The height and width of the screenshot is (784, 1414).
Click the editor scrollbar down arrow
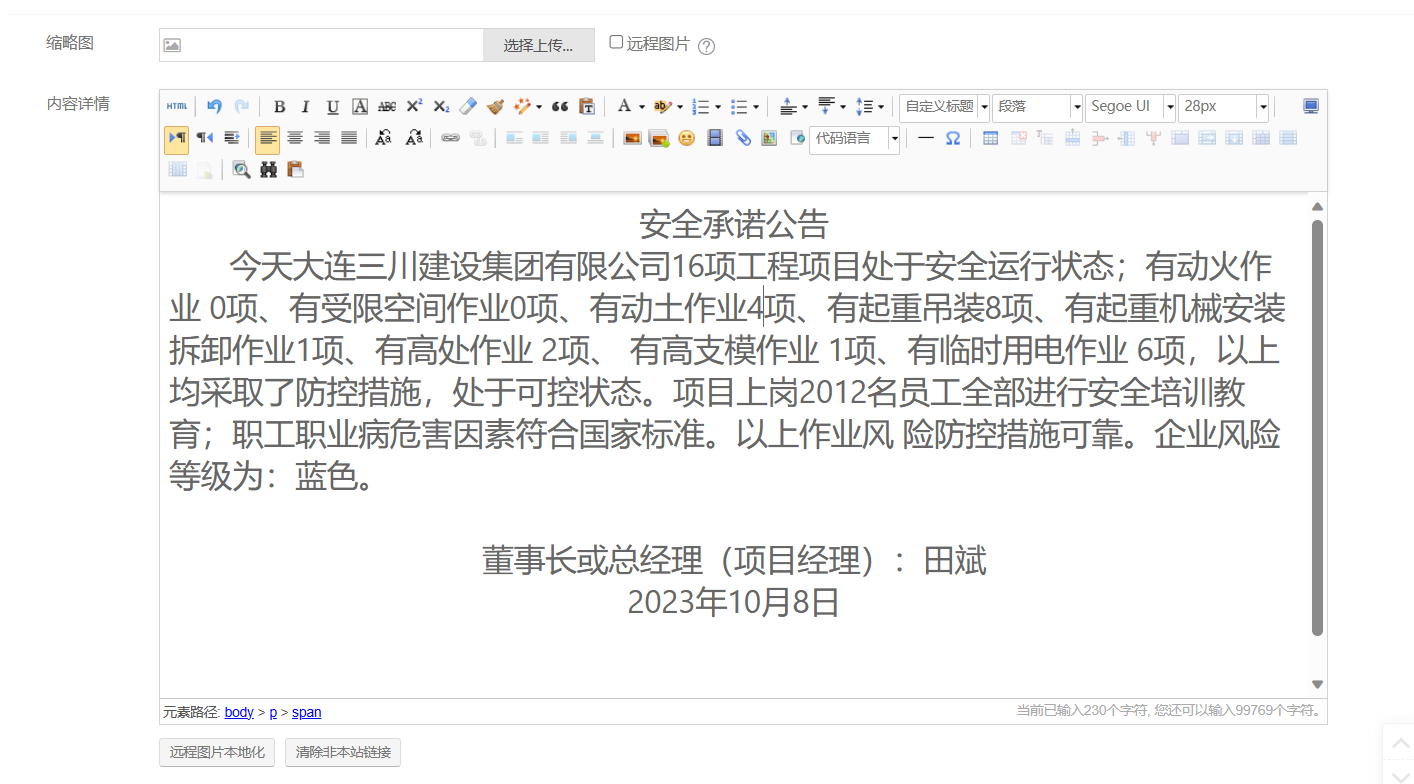click(x=1317, y=685)
